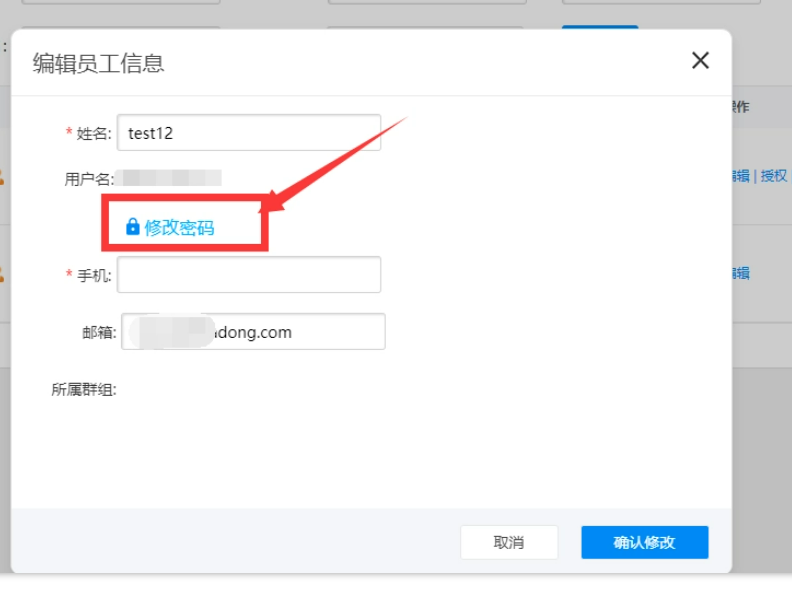Screen dimensions: 792x606
Task: Click the 姓名 field label
Action: (x=93, y=133)
